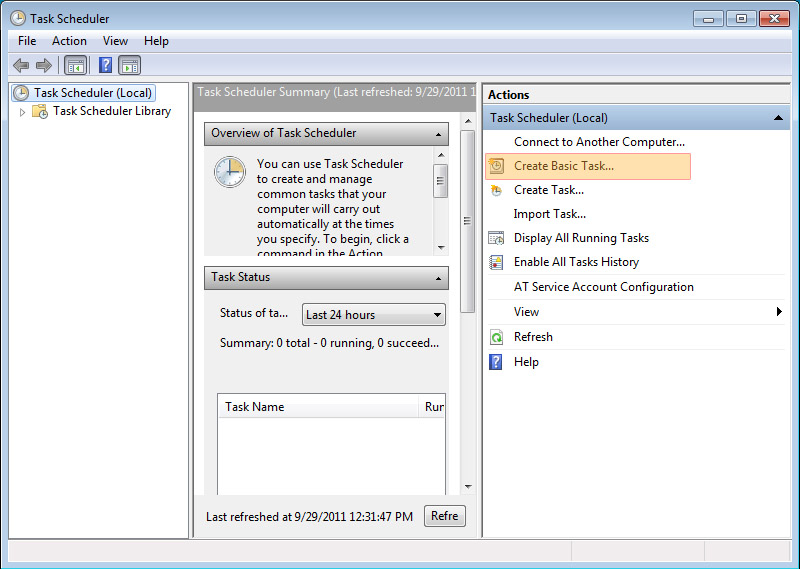The image size is (800, 569).
Task: Toggle the Show/Hide Console Tree toolbar icon
Action: 76,65
